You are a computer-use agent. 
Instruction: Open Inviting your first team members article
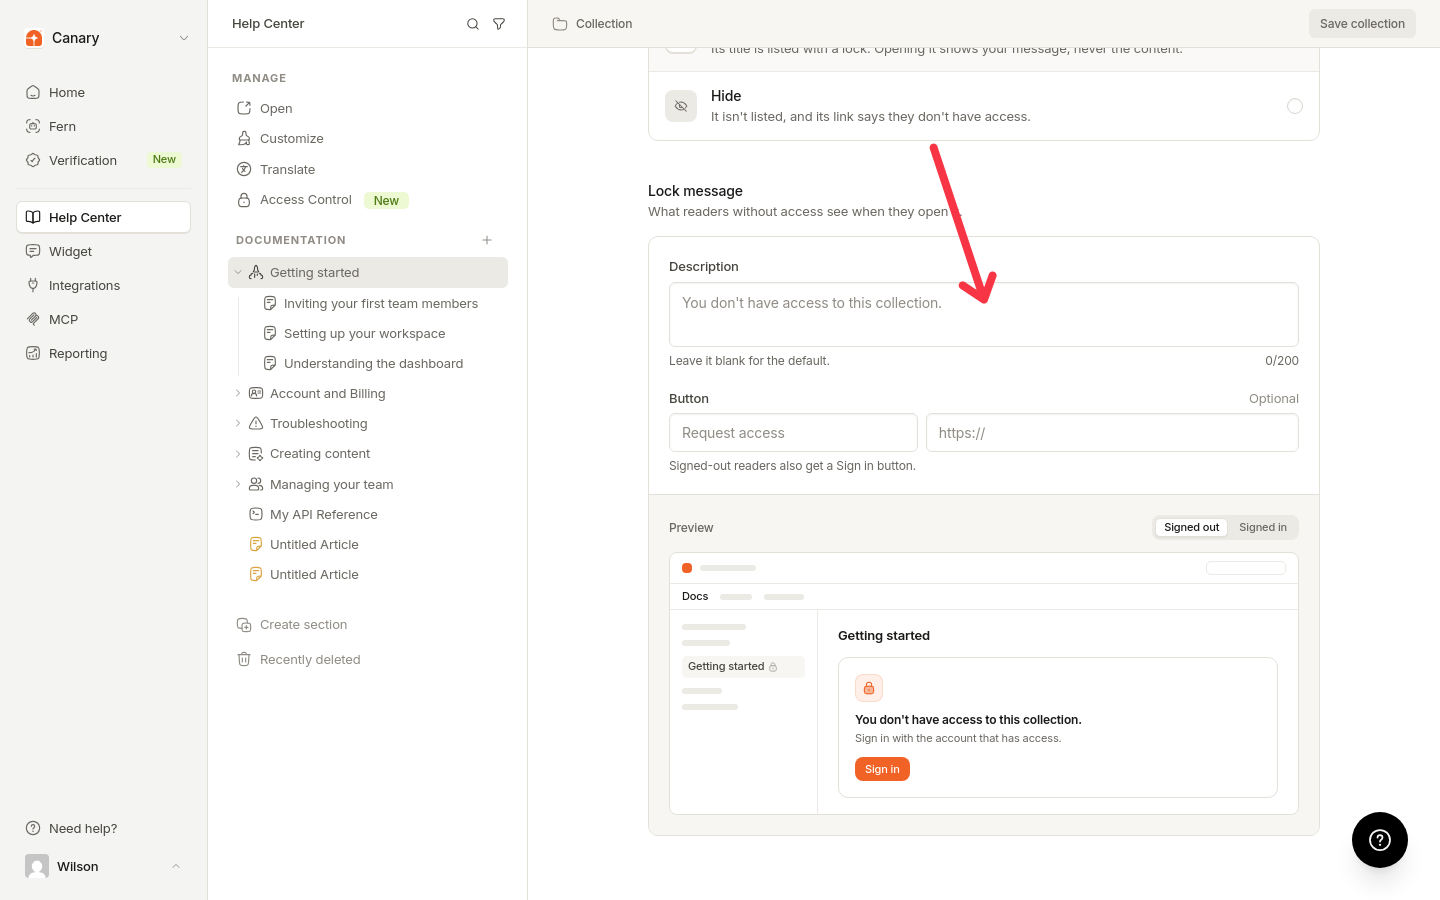coord(381,303)
